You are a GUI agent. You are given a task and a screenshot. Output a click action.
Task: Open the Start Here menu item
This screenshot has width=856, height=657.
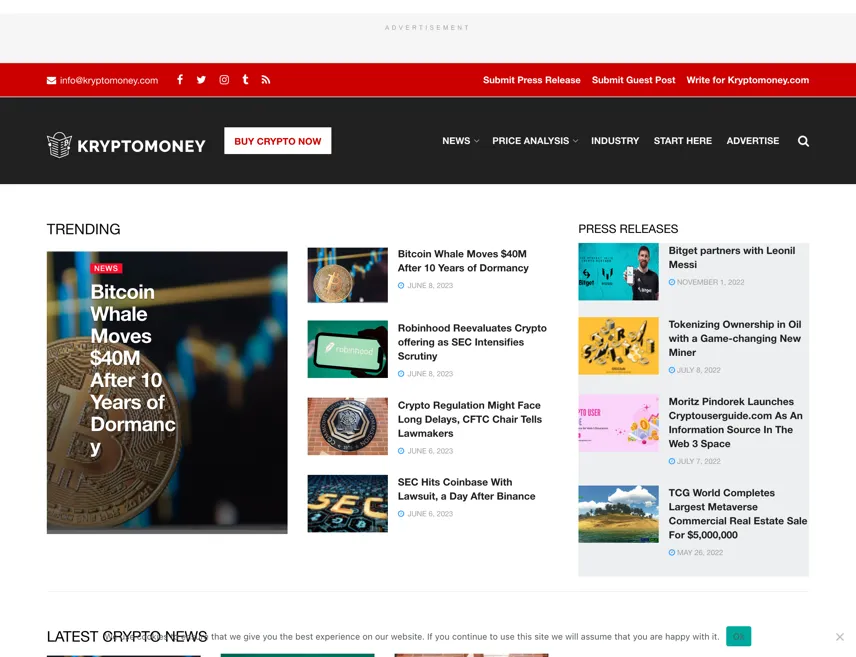[x=682, y=141]
